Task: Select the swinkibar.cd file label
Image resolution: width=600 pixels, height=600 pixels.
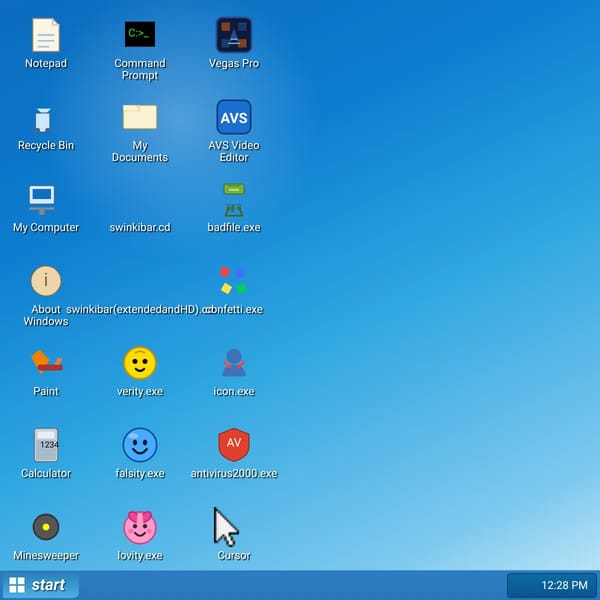Action: tap(140, 227)
